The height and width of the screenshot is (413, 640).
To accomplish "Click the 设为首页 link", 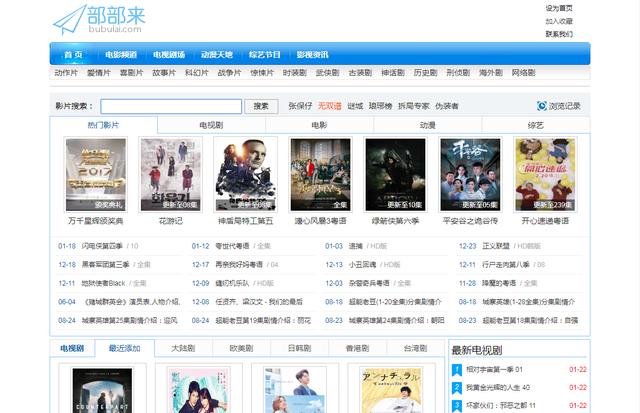I will [x=558, y=8].
